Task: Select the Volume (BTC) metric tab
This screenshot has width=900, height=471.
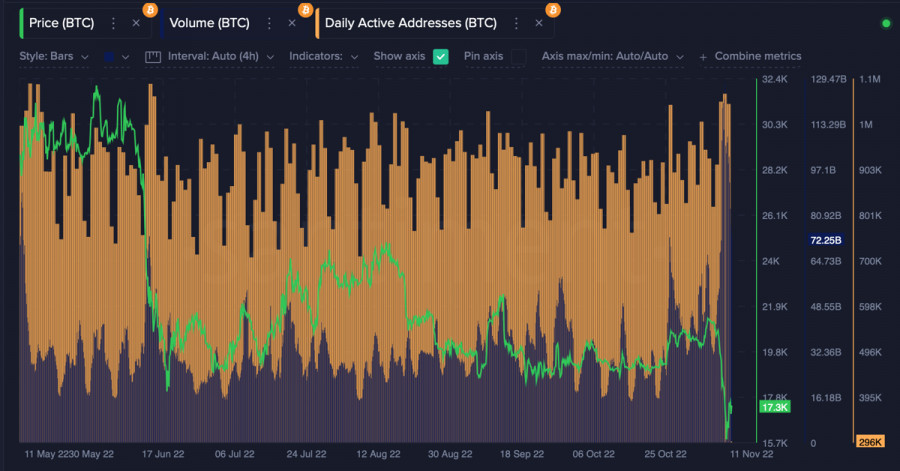Action: [209, 23]
